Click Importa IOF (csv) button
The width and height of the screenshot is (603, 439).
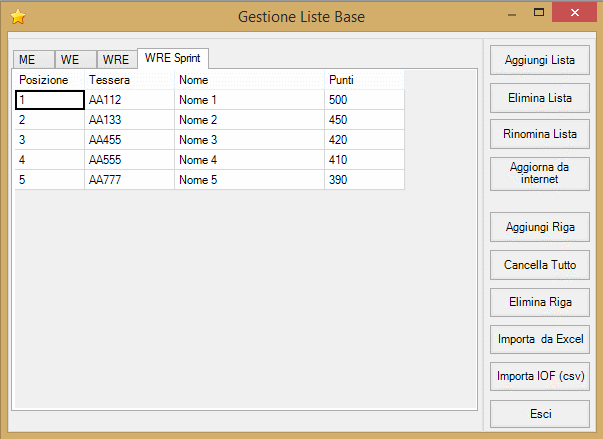coord(540,376)
